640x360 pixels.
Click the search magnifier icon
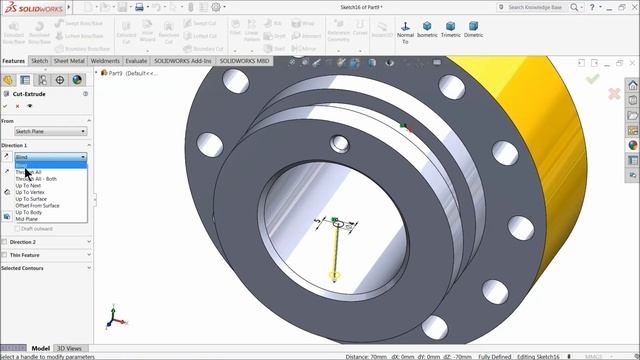tap(574, 7)
